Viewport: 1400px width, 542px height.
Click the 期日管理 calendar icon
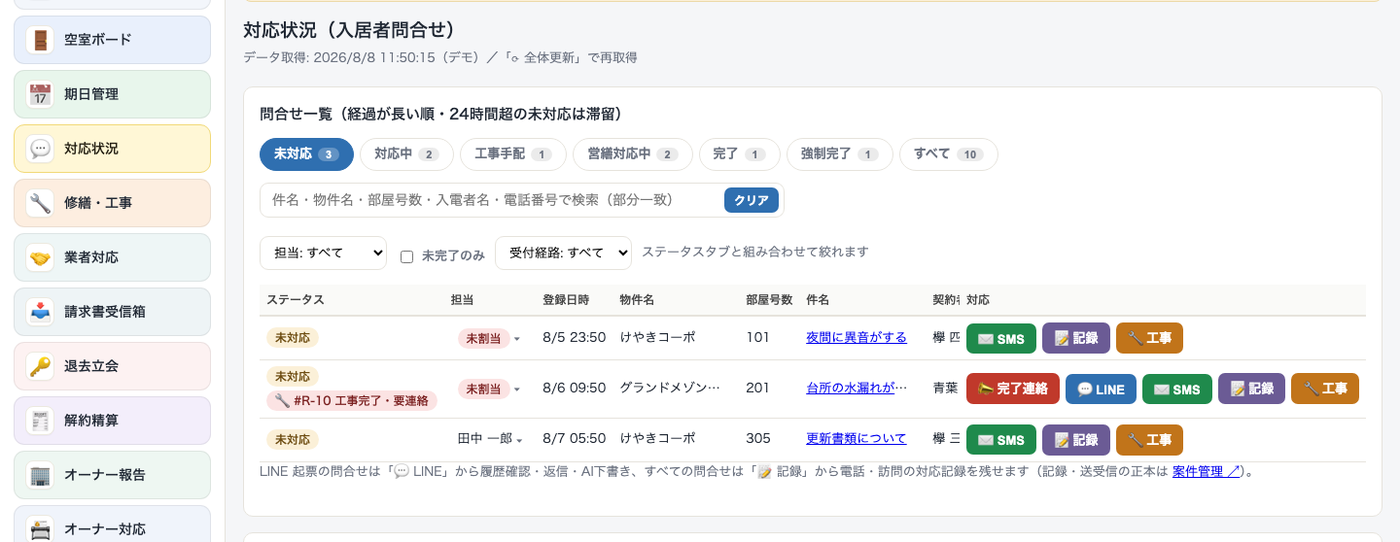click(x=40, y=94)
